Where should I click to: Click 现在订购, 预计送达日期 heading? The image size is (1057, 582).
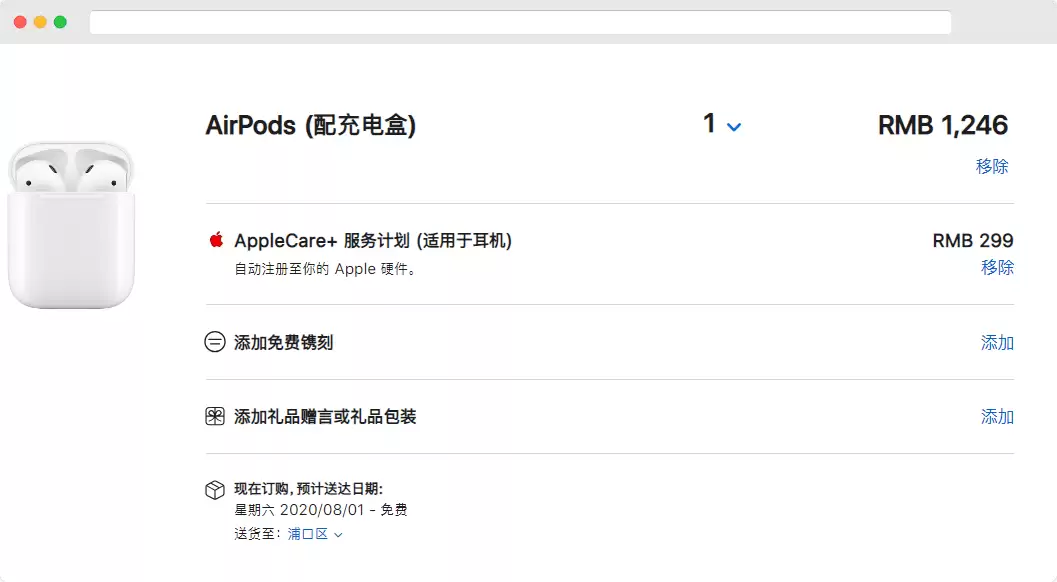tap(308, 489)
